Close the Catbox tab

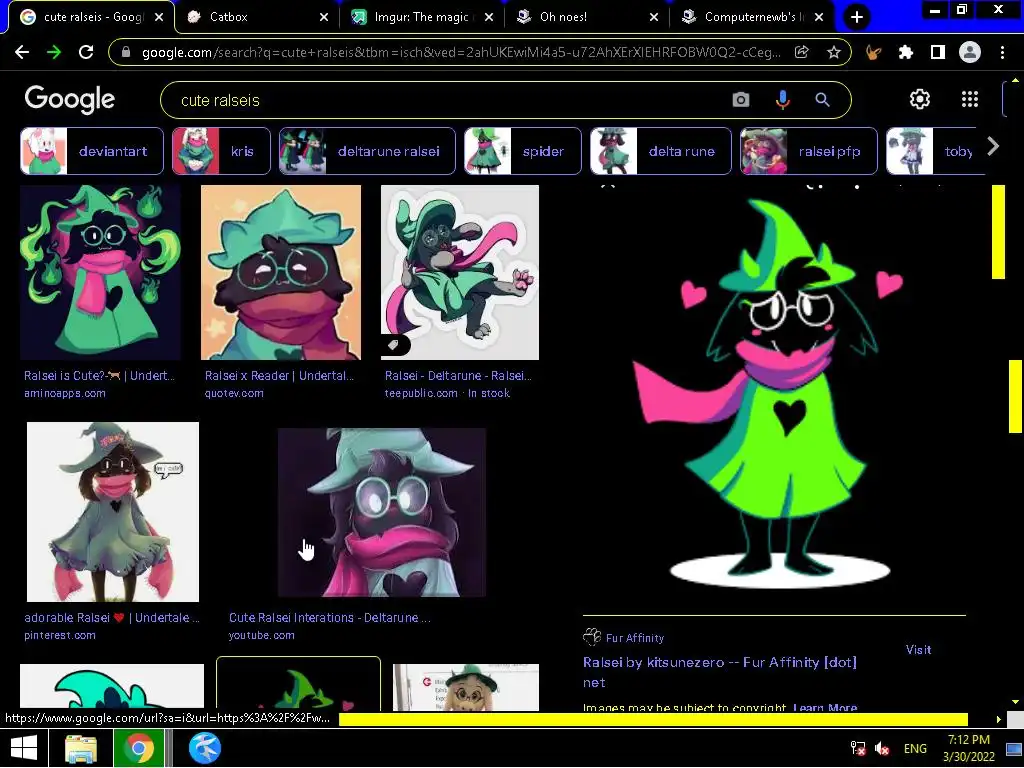(x=324, y=18)
